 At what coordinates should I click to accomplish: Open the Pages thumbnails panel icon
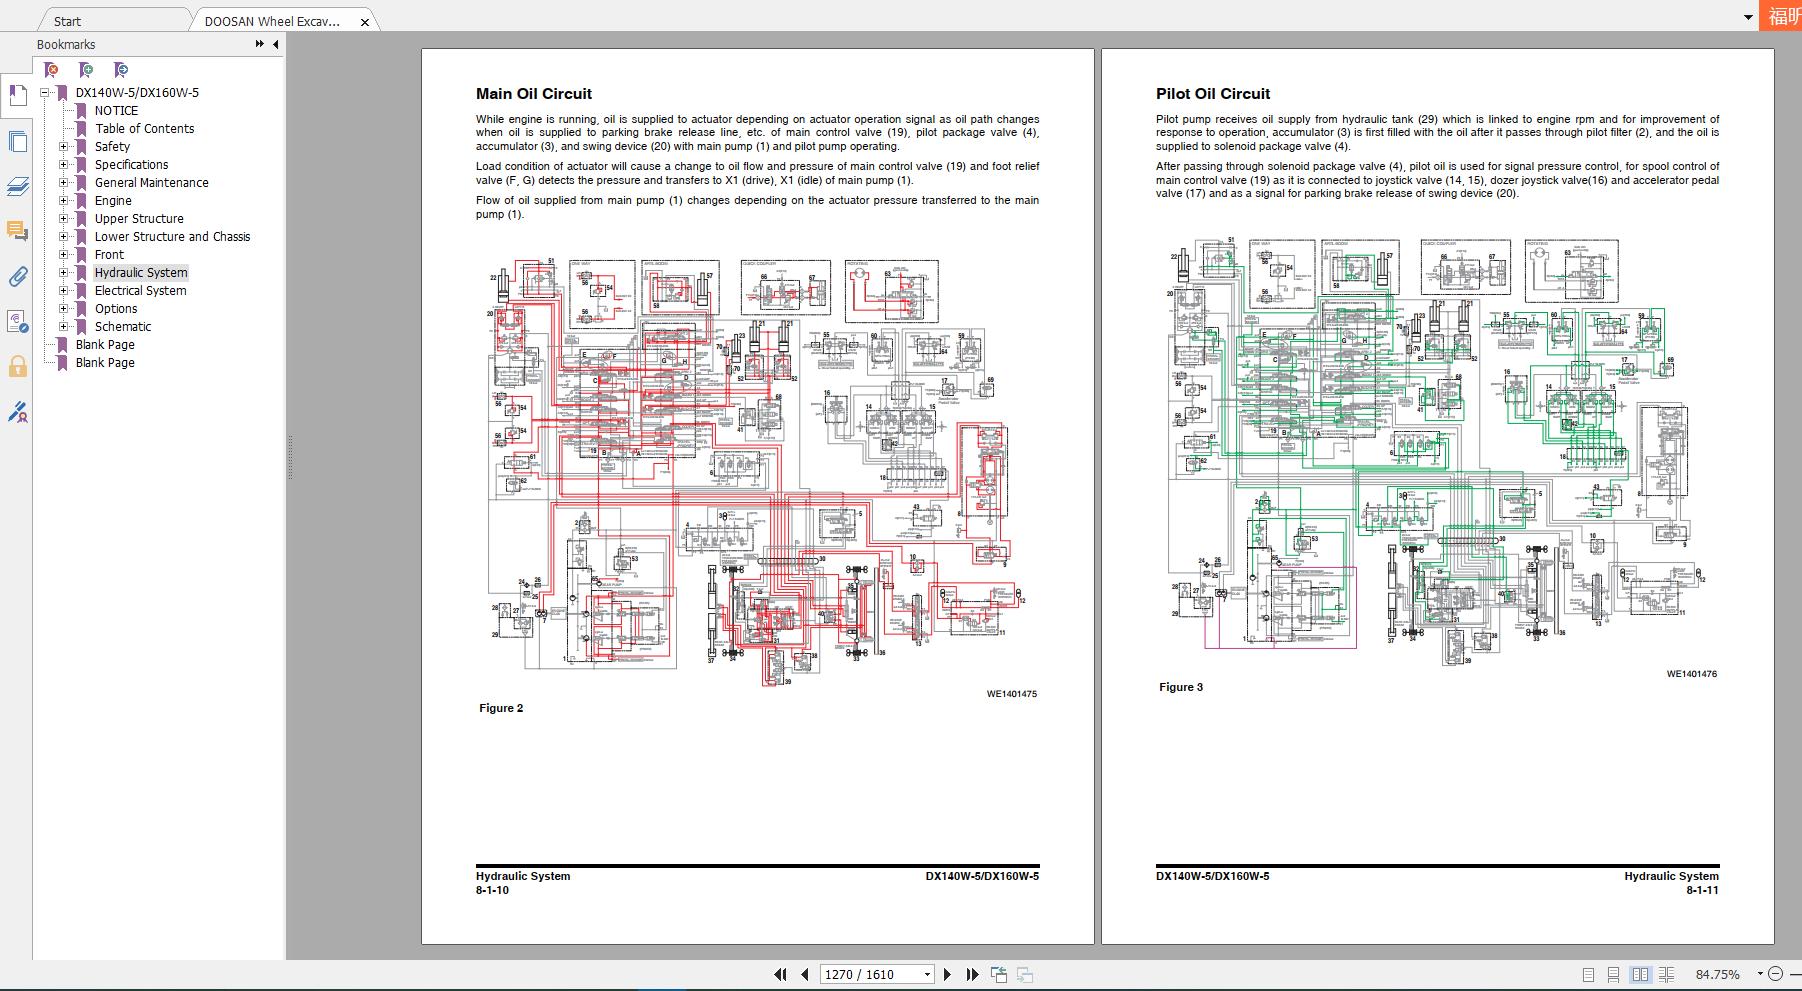(17, 141)
